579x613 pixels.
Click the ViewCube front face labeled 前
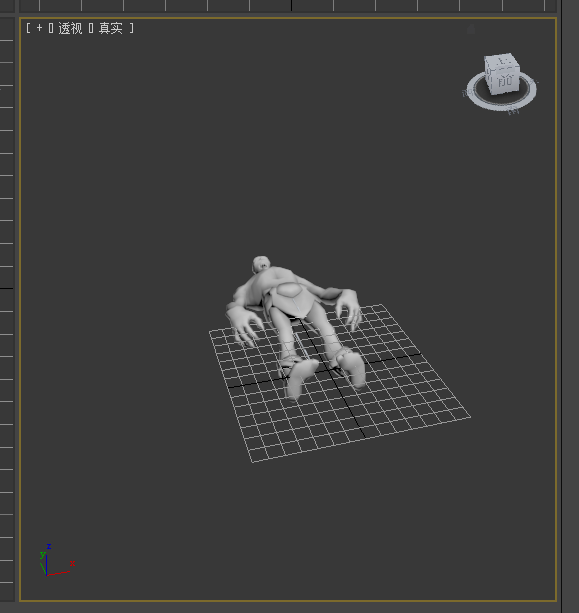pos(506,81)
